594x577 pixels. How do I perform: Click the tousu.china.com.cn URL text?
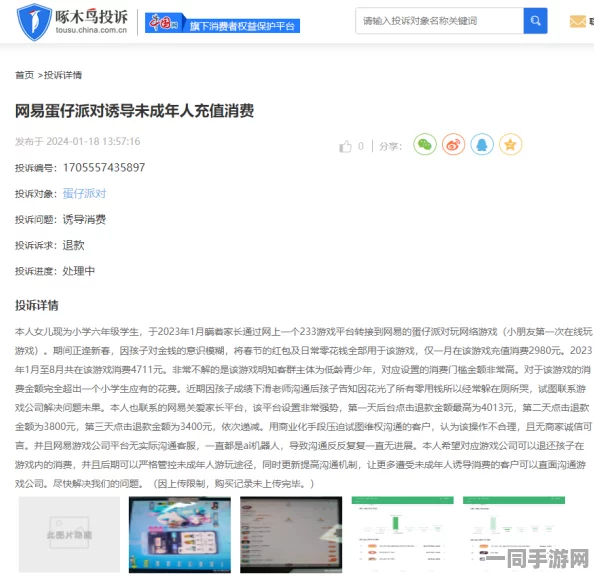click(91, 30)
